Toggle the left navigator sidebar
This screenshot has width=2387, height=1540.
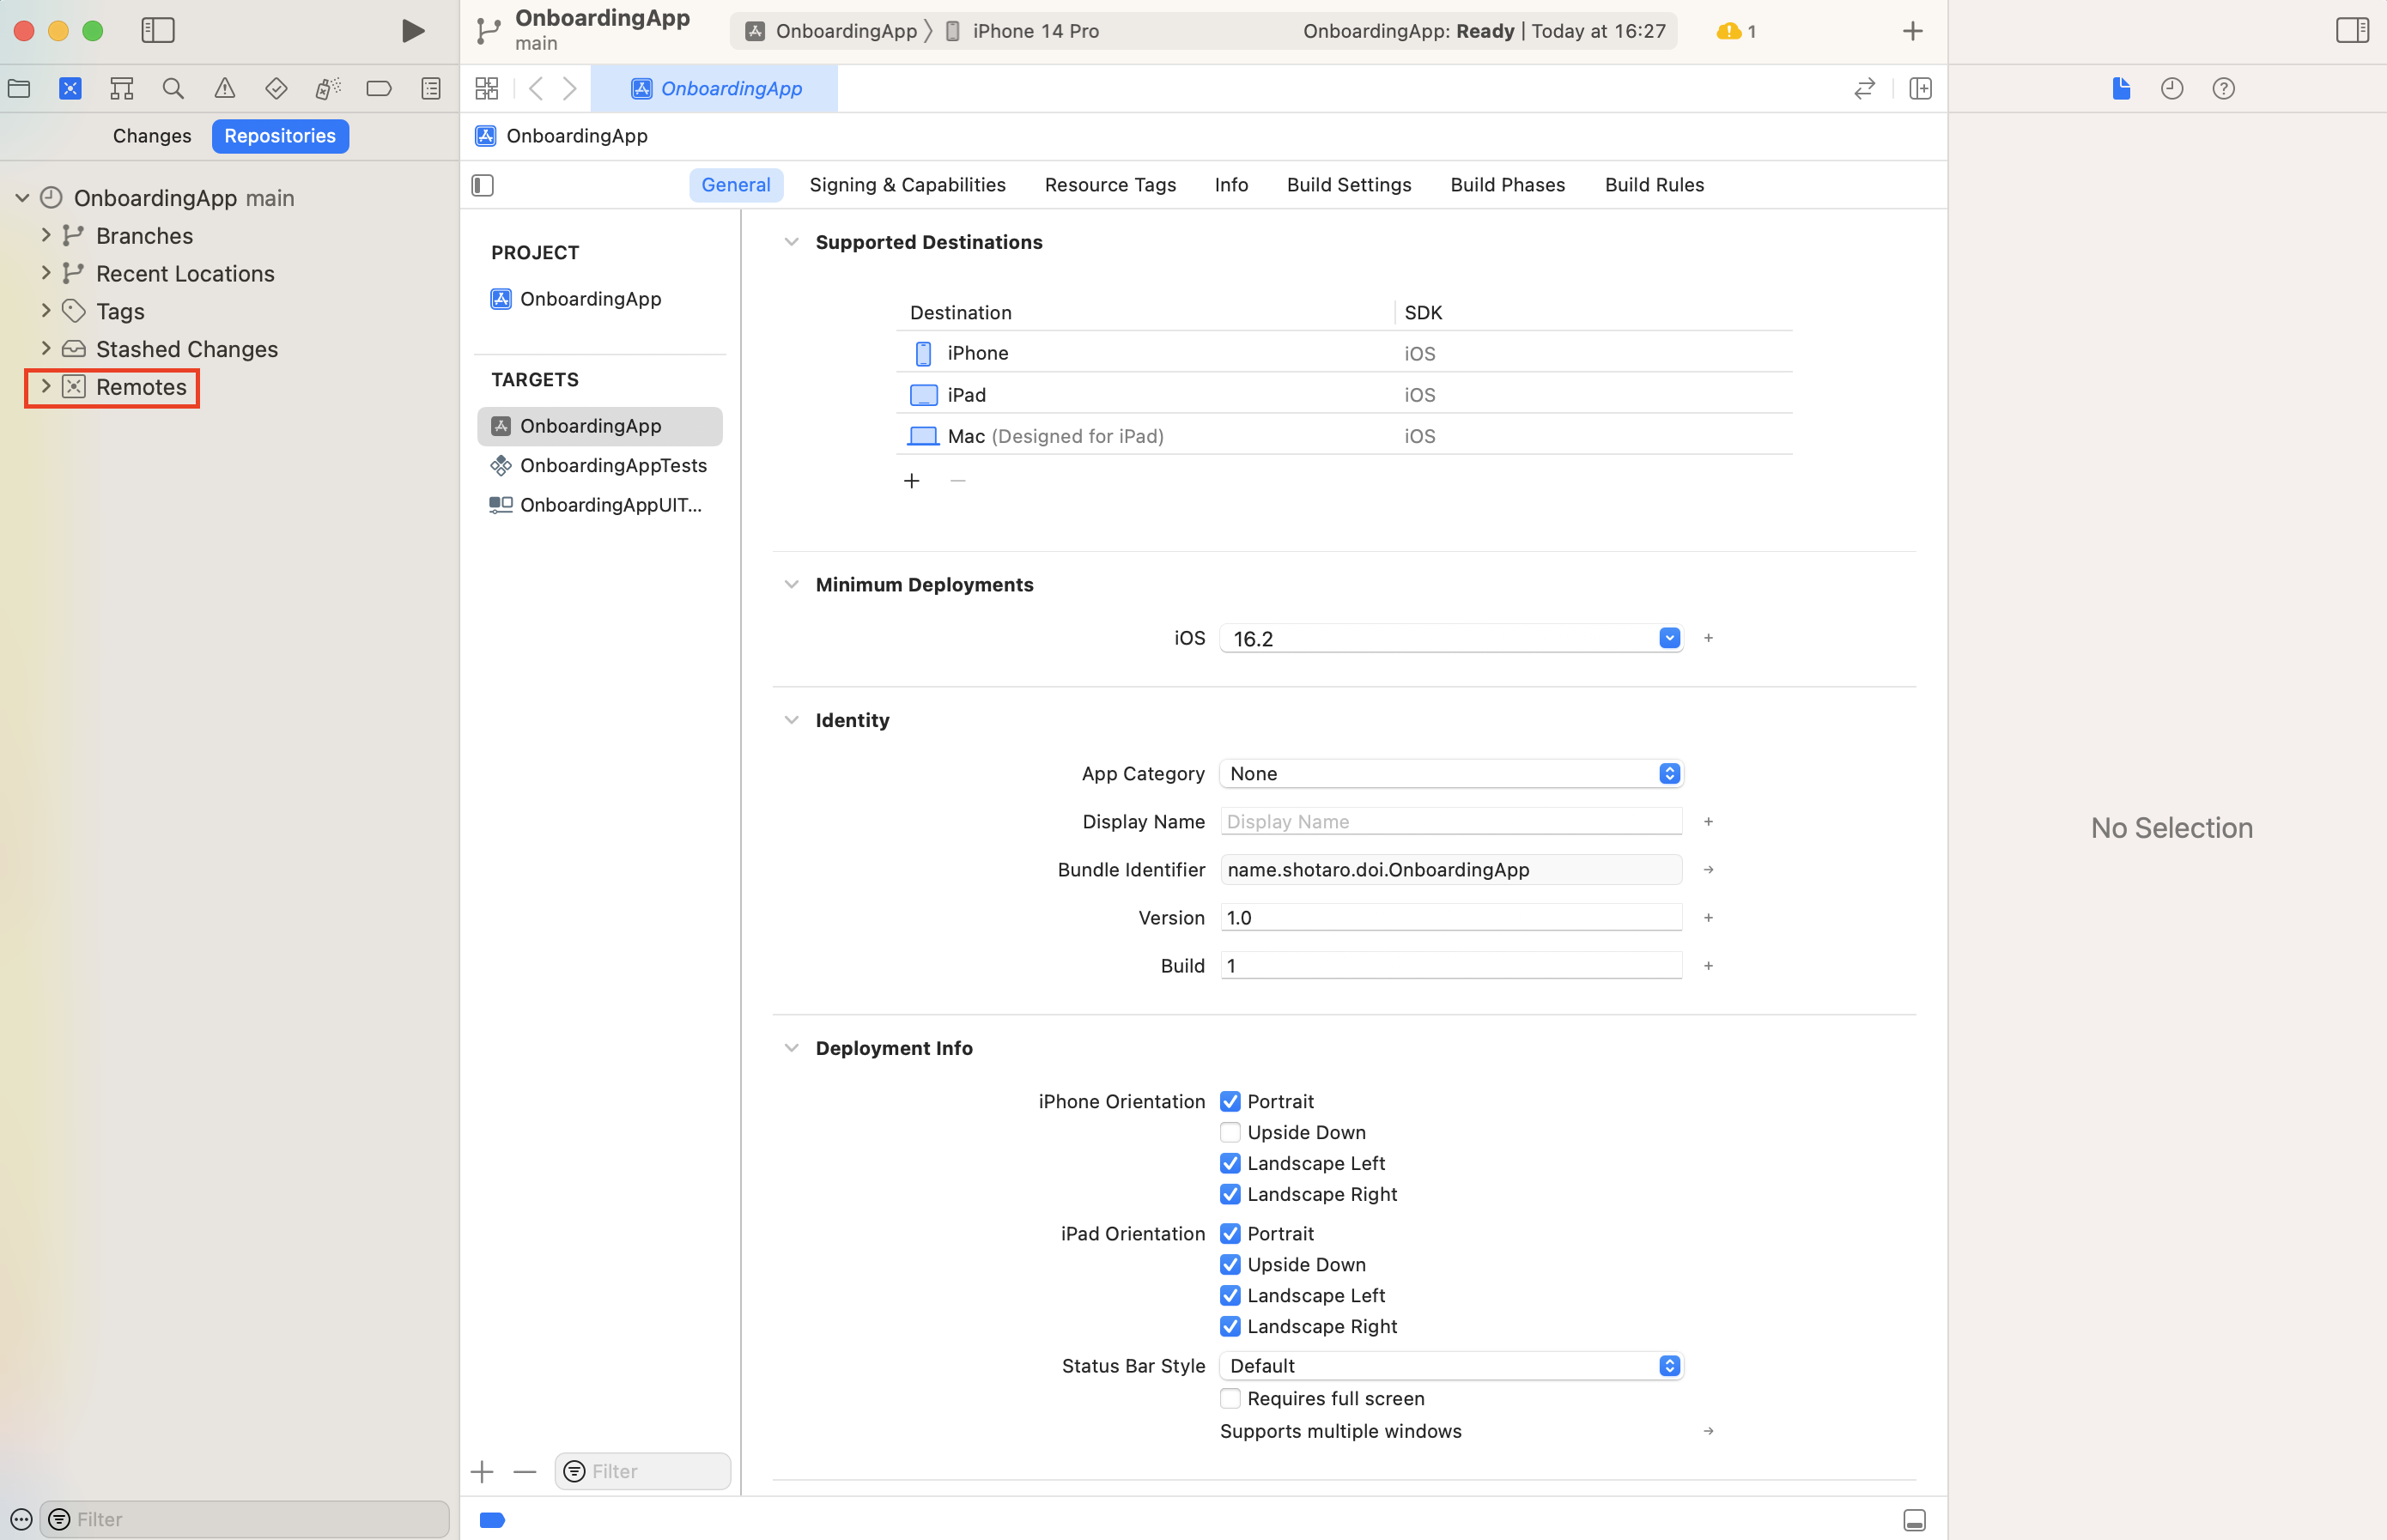pos(157,30)
